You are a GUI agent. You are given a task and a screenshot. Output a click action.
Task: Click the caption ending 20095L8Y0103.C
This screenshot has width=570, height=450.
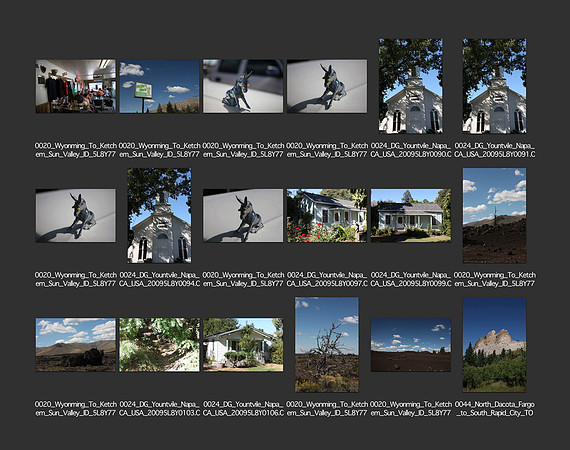coord(159,409)
